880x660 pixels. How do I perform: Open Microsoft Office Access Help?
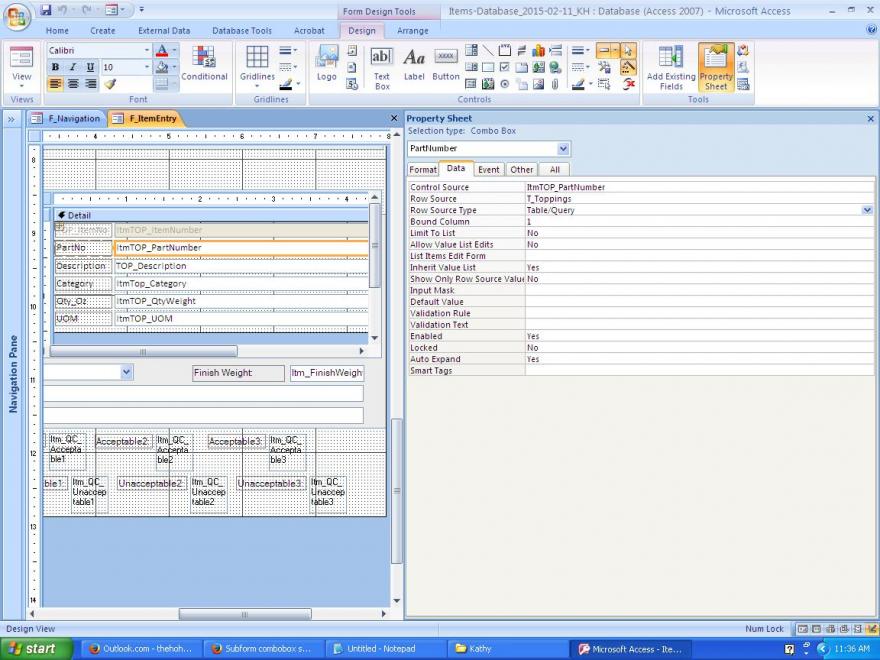[871, 30]
